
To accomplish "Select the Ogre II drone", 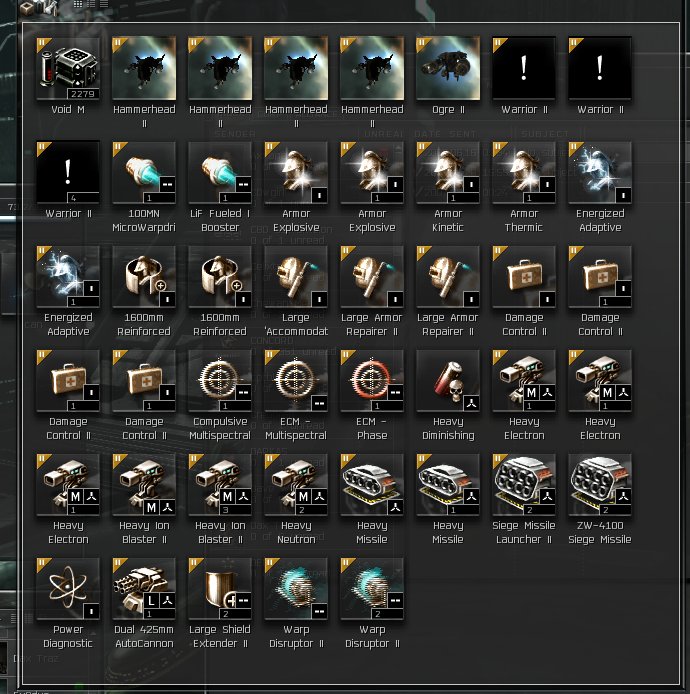I will pyautogui.click(x=448, y=69).
